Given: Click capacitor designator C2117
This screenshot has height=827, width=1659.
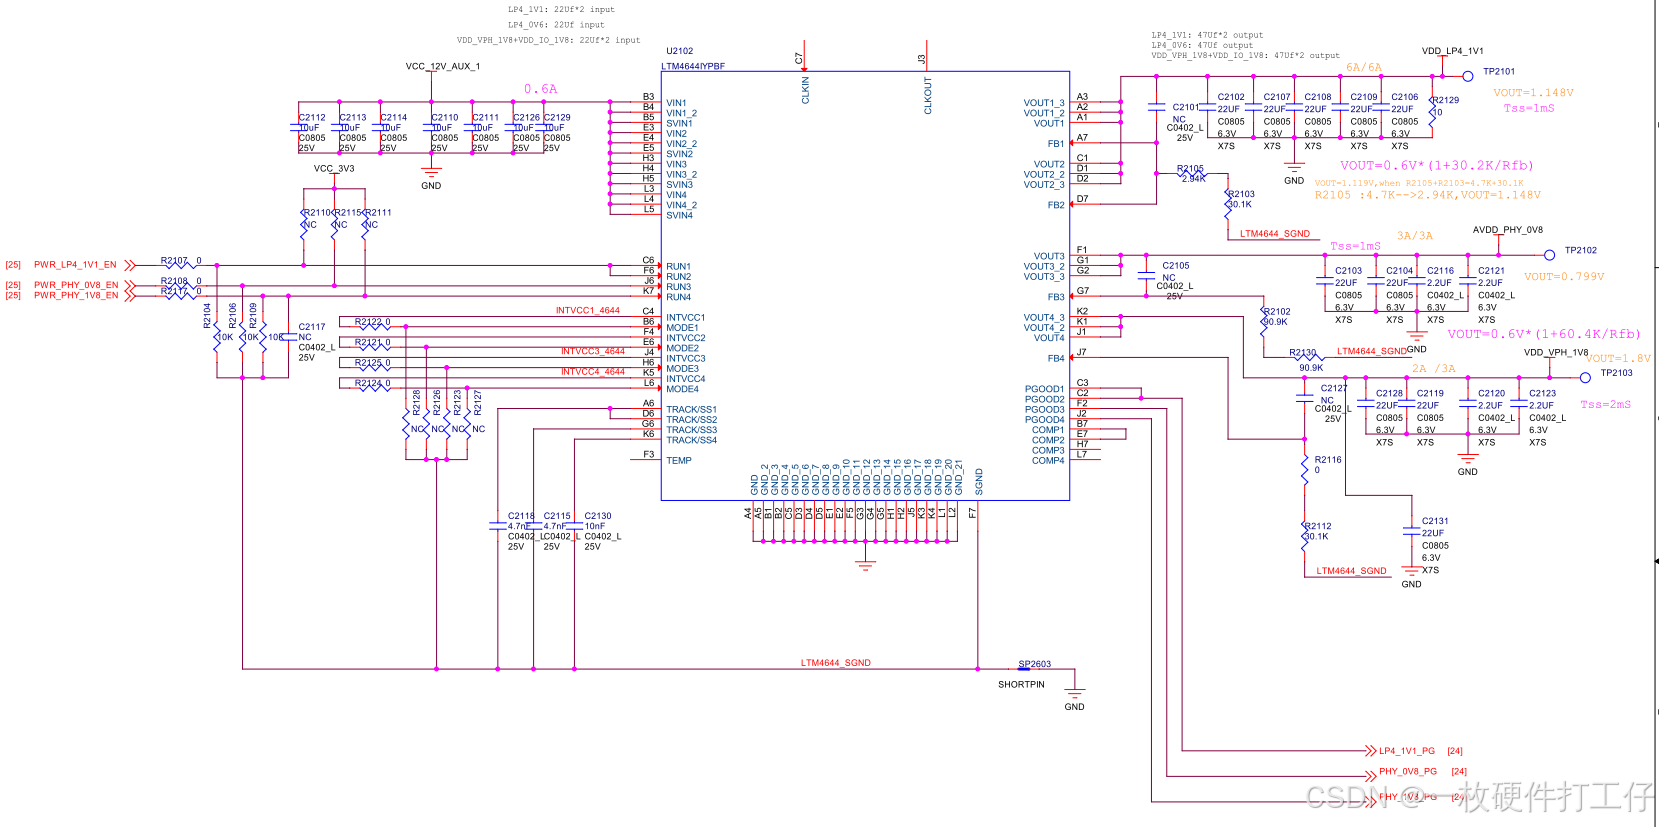Looking at the screenshot, I should [x=312, y=327].
